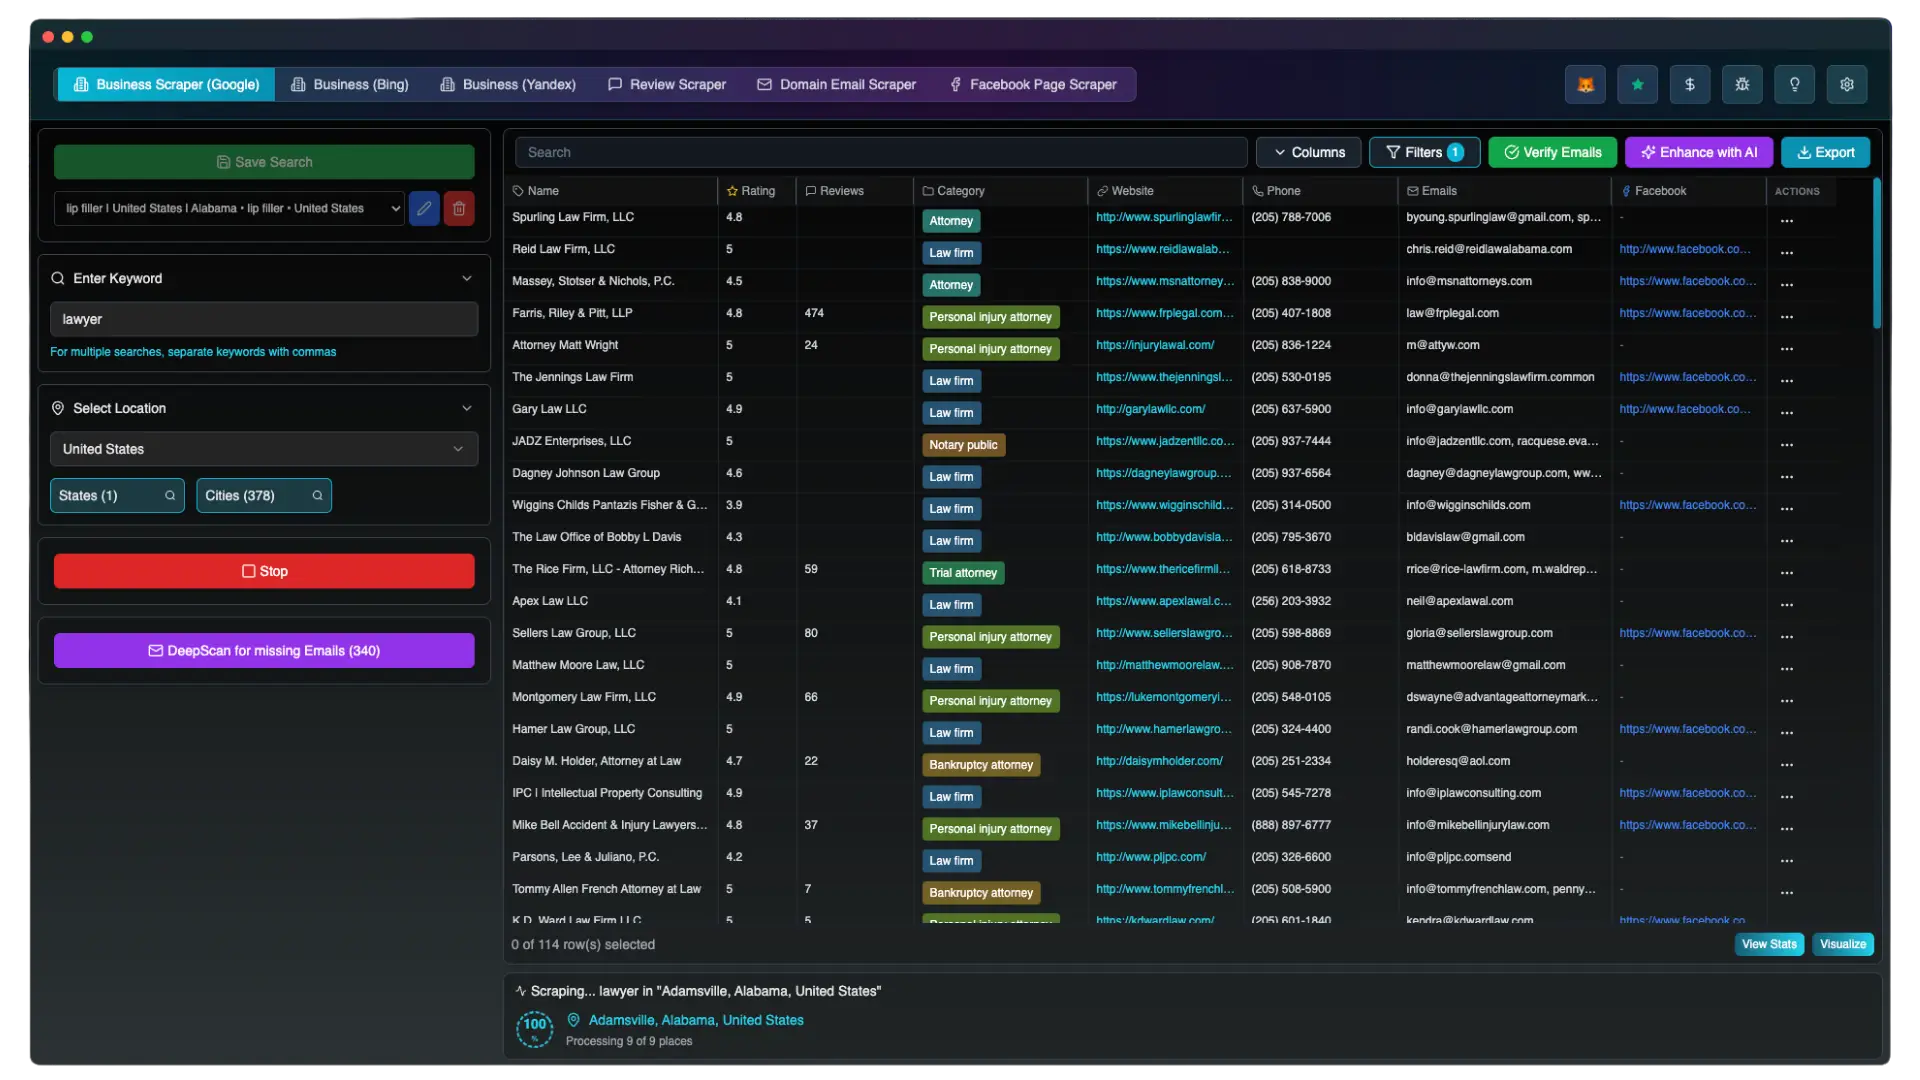Open the Columns dropdown
The image size is (1920, 1080).
click(1308, 152)
